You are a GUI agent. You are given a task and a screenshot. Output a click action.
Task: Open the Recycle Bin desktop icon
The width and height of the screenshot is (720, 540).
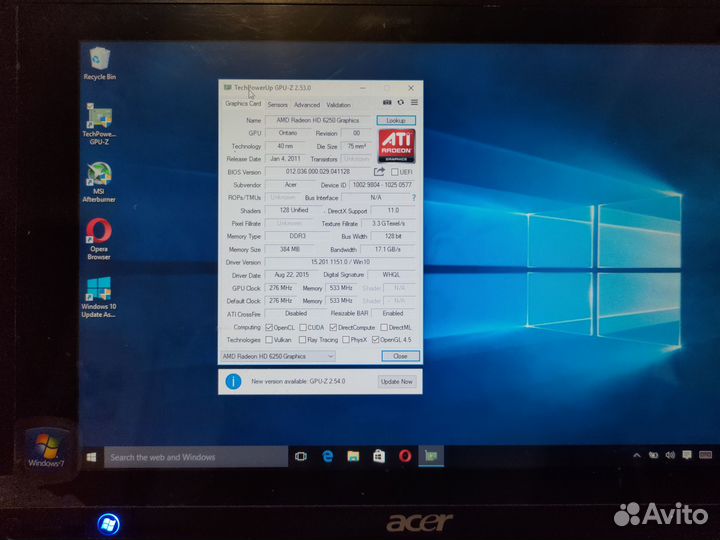click(x=99, y=63)
